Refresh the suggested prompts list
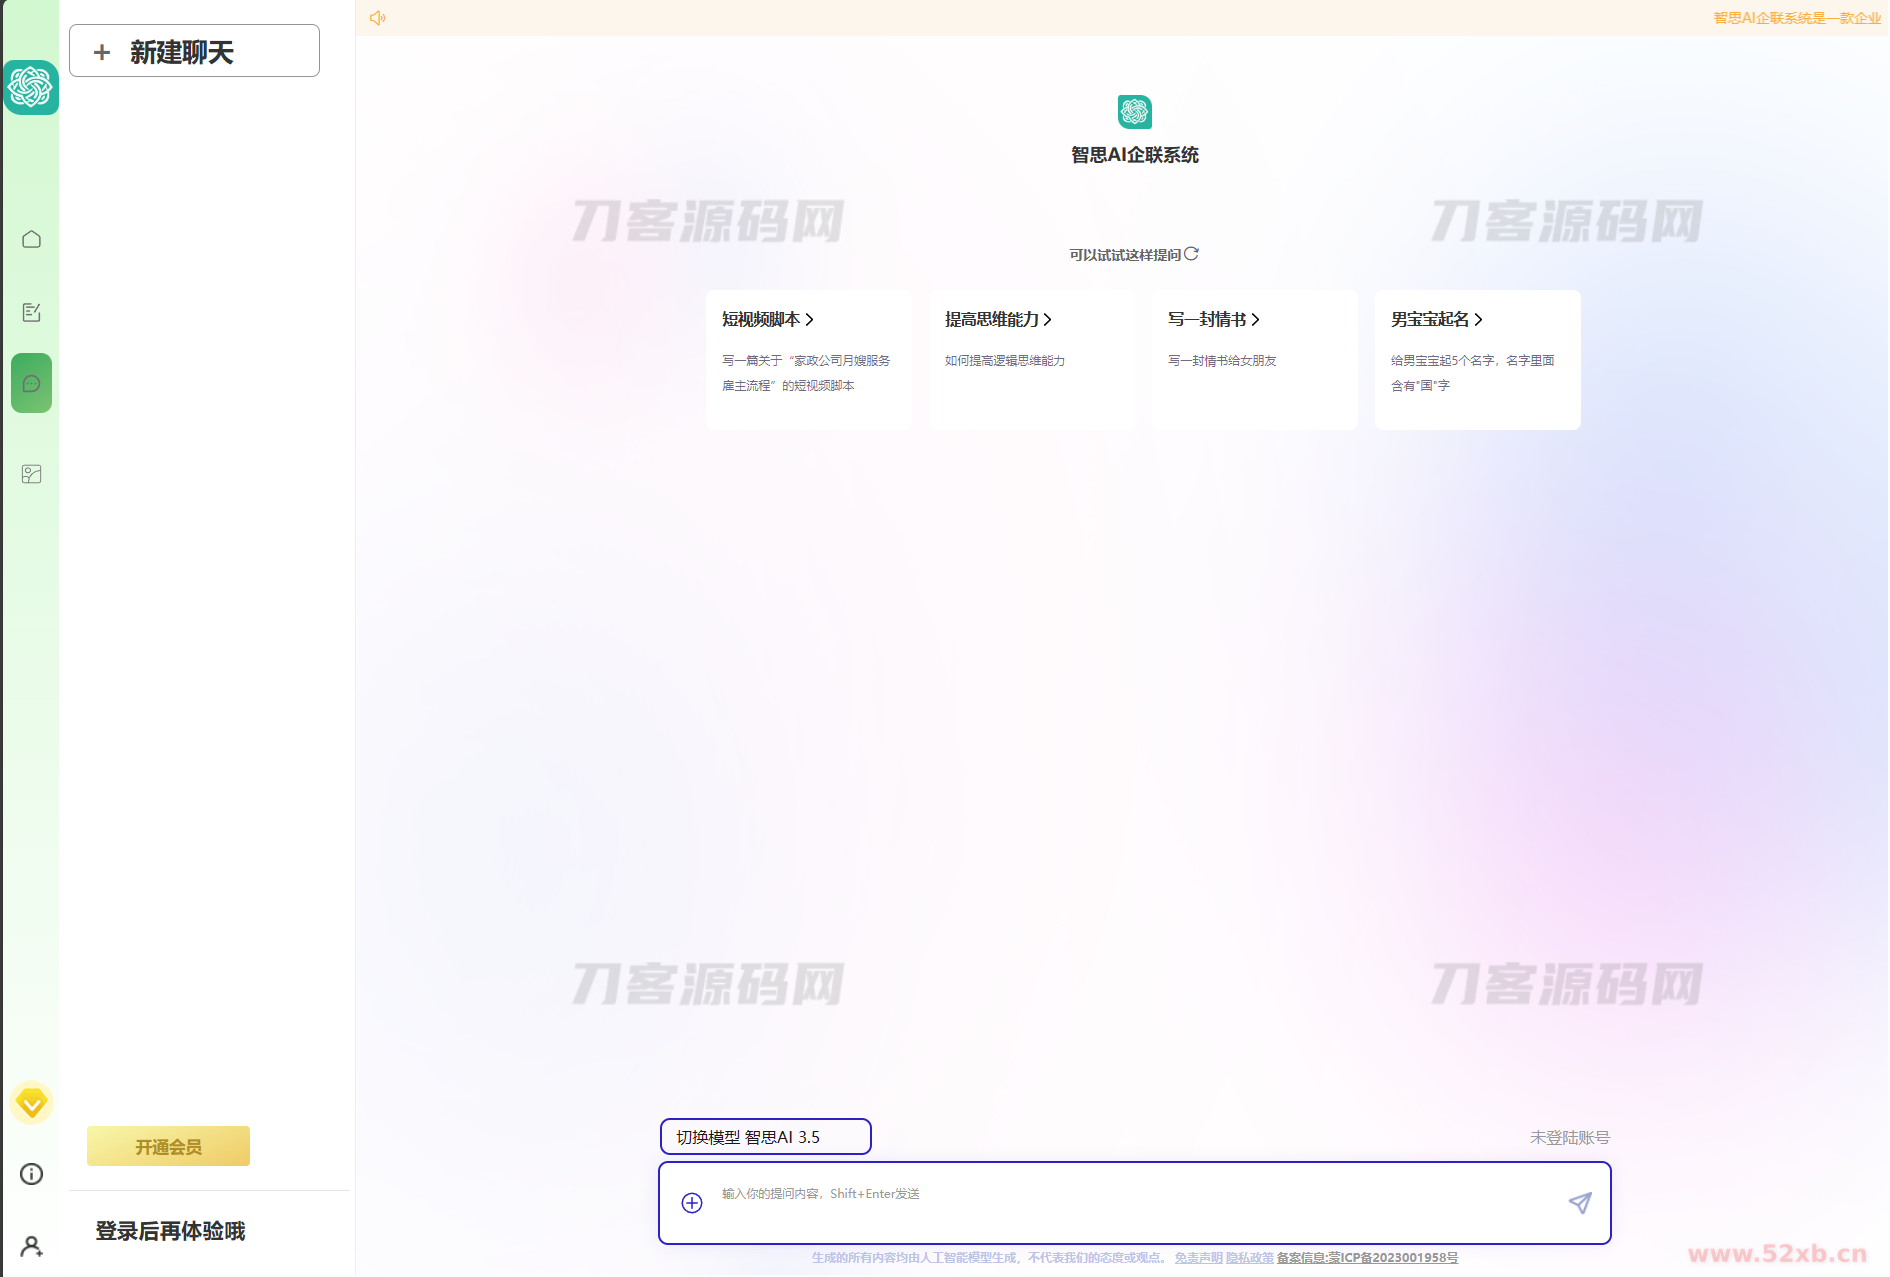The width and height of the screenshot is (1890, 1277). point(1191,254)
